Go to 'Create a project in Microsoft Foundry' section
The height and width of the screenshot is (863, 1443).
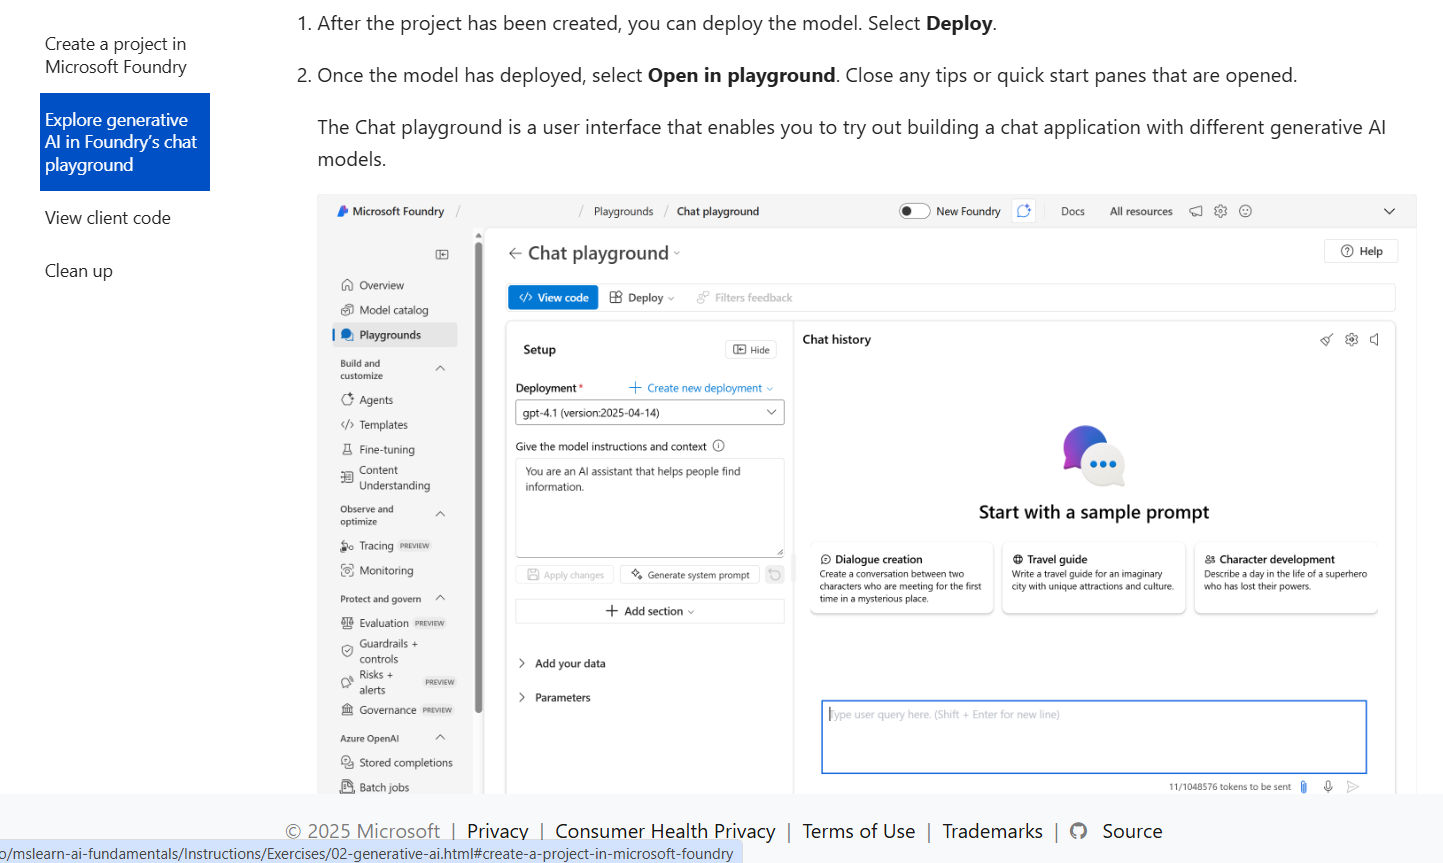116,55
